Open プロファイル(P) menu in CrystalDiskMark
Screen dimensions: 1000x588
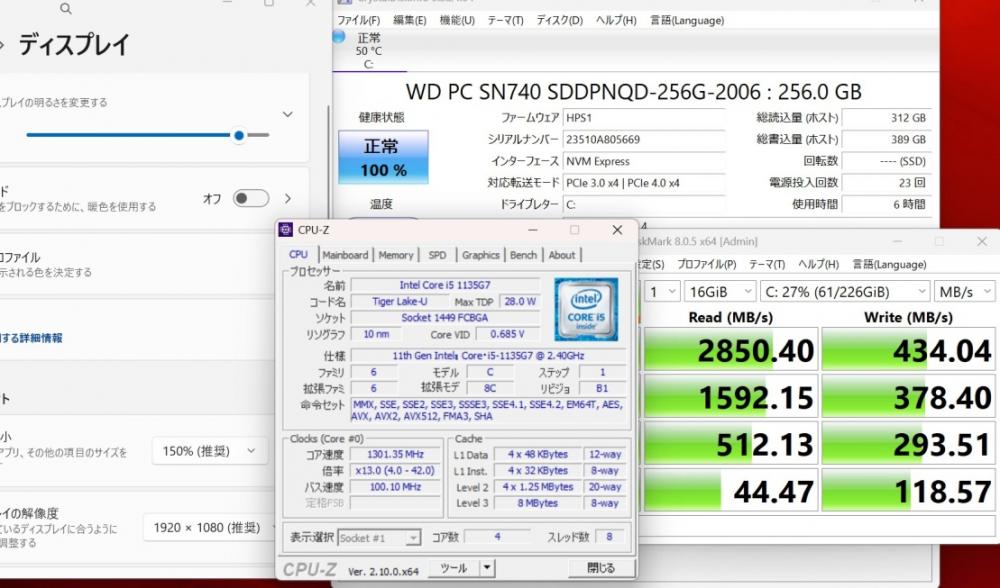[707, 264]
